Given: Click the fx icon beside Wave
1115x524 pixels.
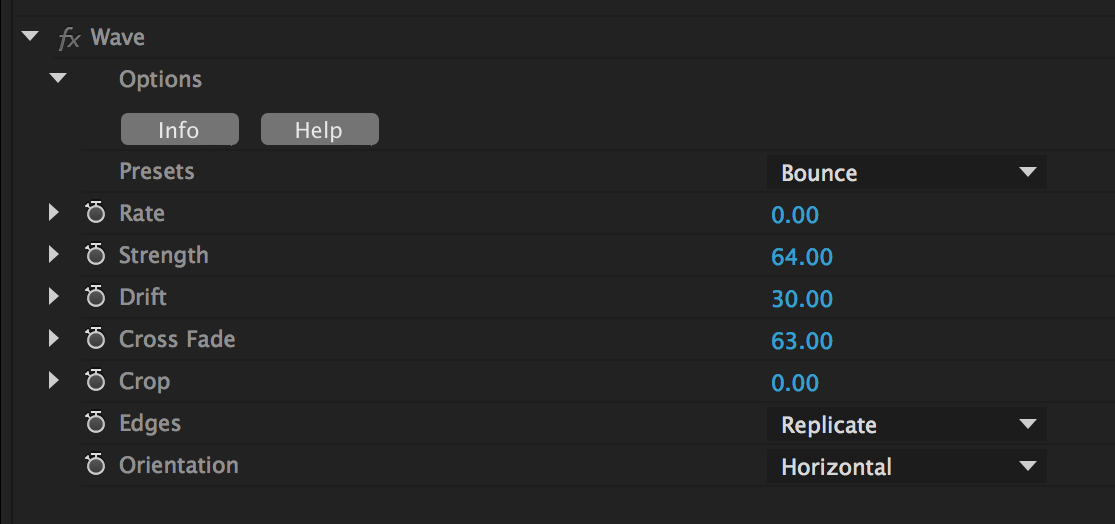Looking at the screenshot, I should click(68, 39).
